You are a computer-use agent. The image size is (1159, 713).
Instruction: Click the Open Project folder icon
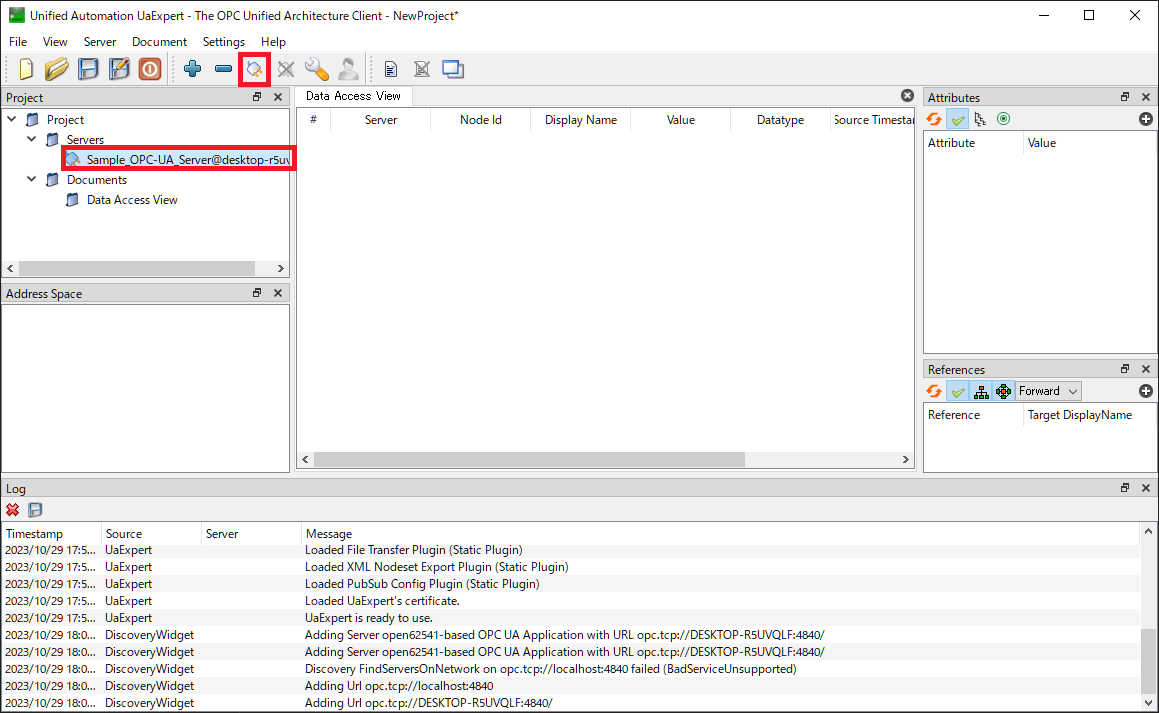pyautogui.click(x=57, y=69)
